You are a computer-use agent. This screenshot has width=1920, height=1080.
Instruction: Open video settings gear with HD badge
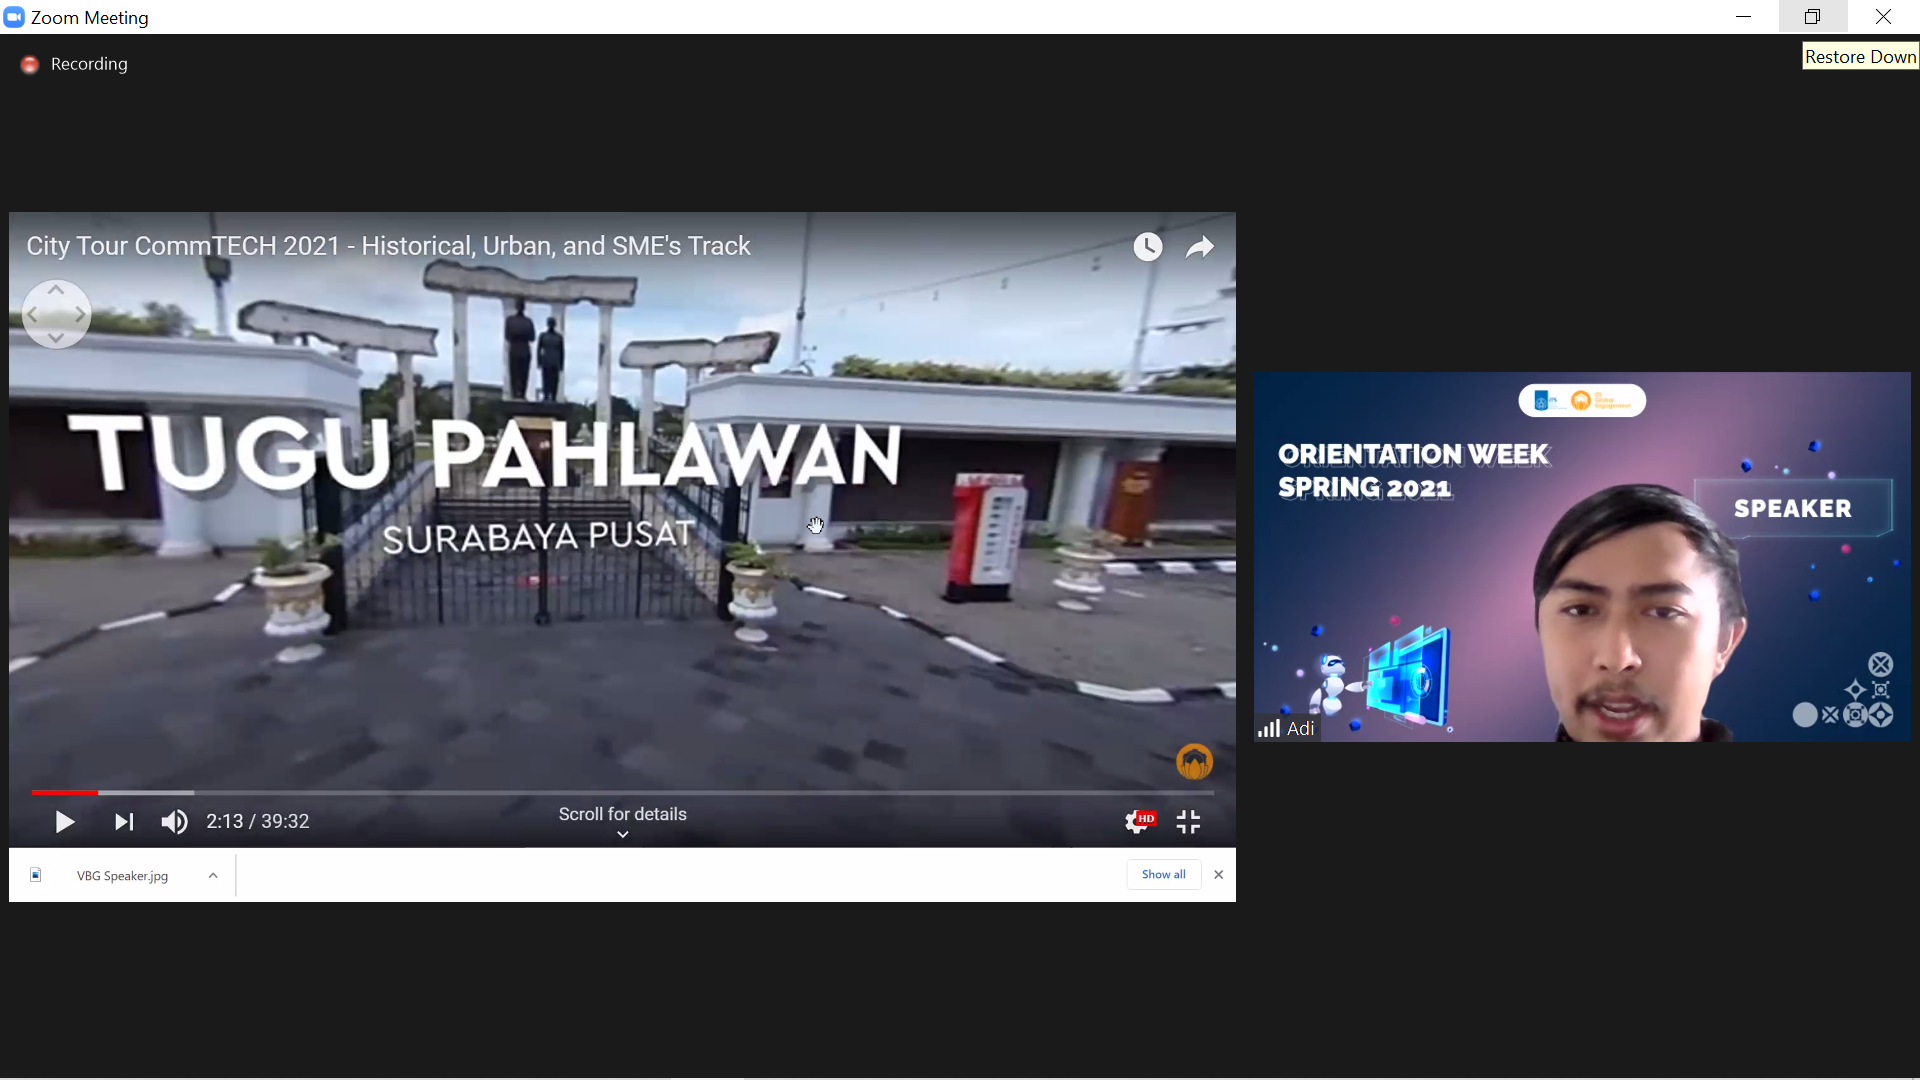coord(1138,822)
